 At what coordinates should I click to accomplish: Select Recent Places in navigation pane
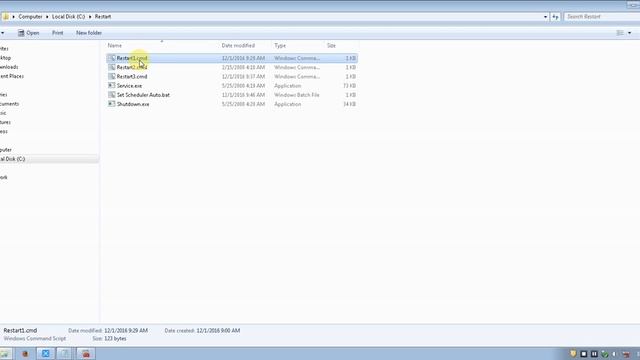[x=12, y=76]
